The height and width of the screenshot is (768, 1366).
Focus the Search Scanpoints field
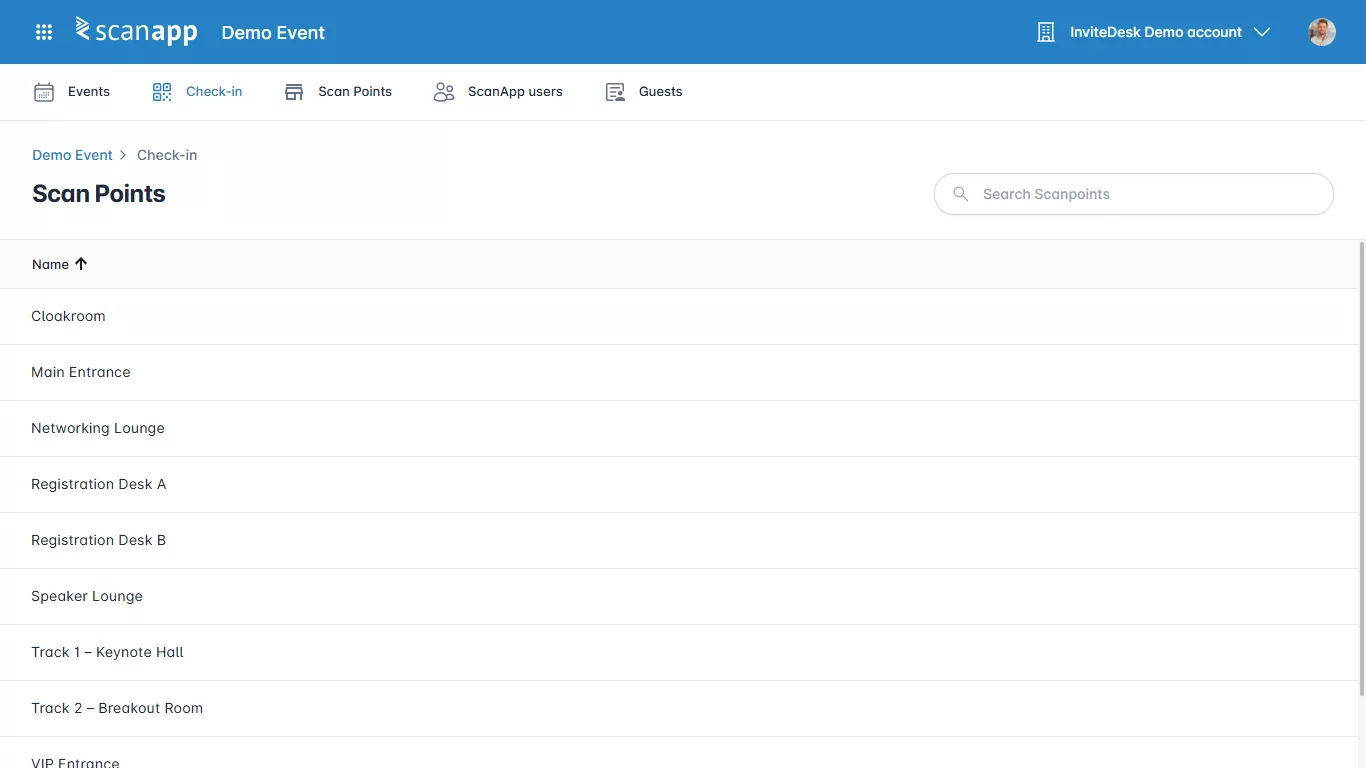click(1134, 194)
